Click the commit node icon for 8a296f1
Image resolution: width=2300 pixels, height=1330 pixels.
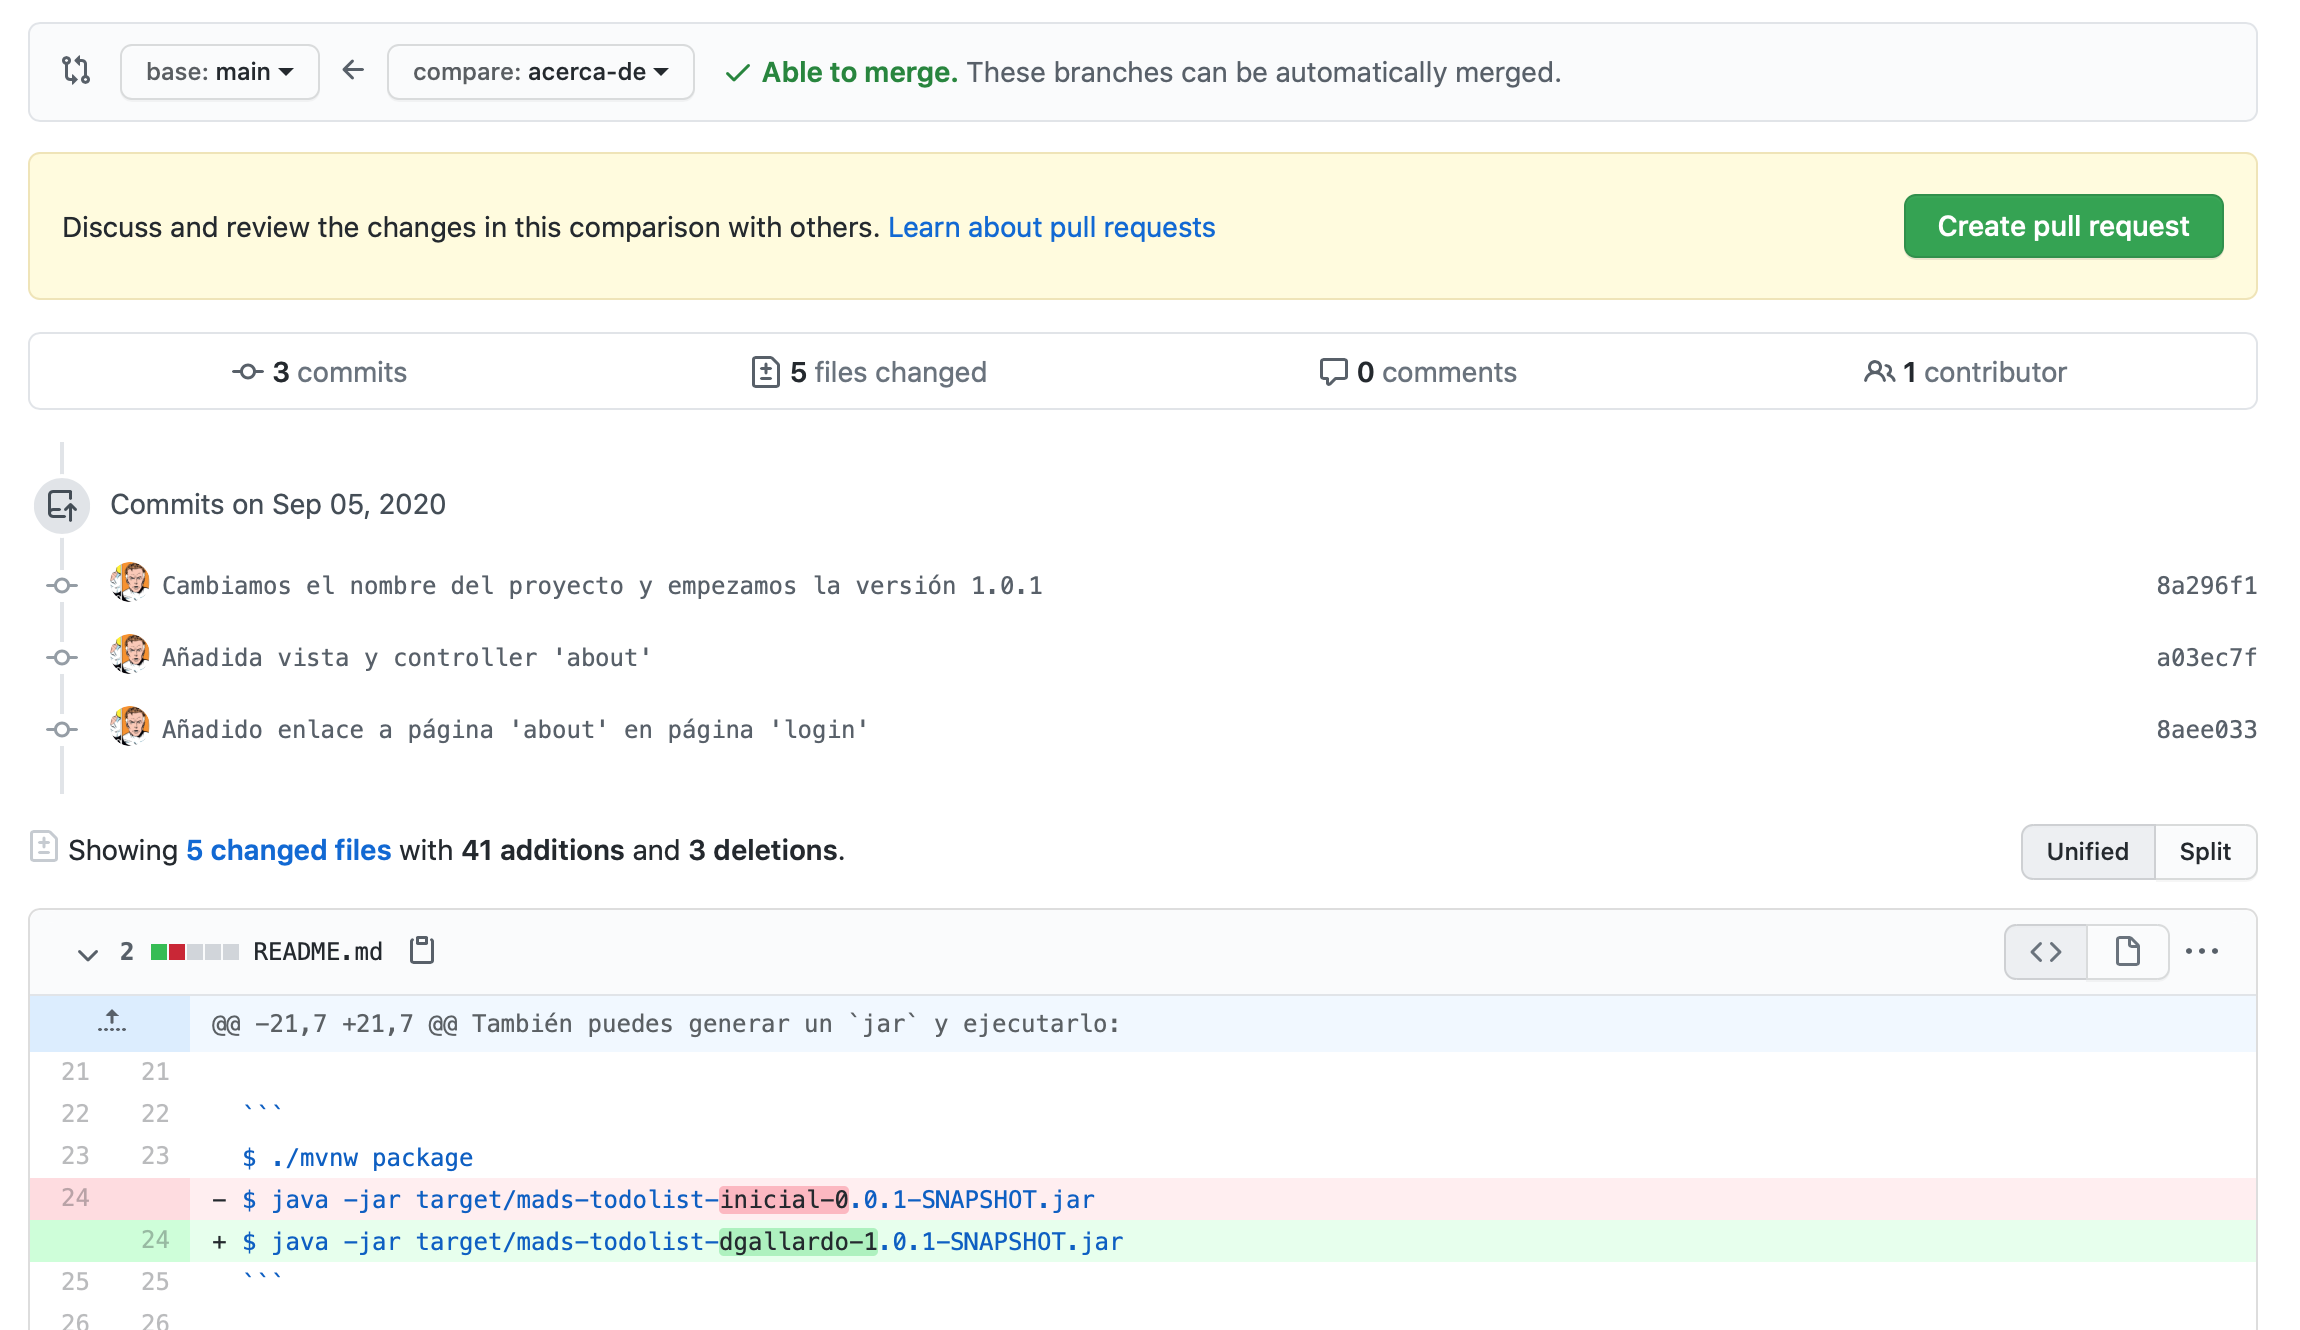click(62, 586)
